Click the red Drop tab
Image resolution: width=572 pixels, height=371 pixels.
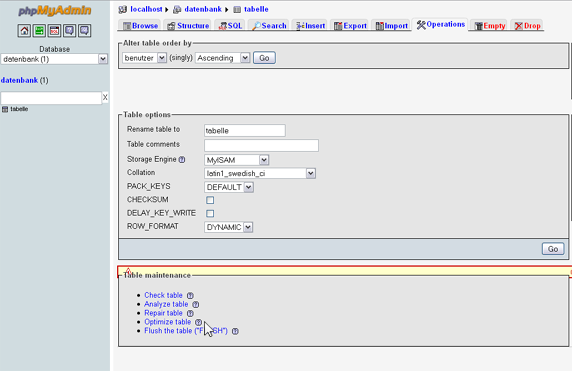pyautogui.click(x=527, y=26)
